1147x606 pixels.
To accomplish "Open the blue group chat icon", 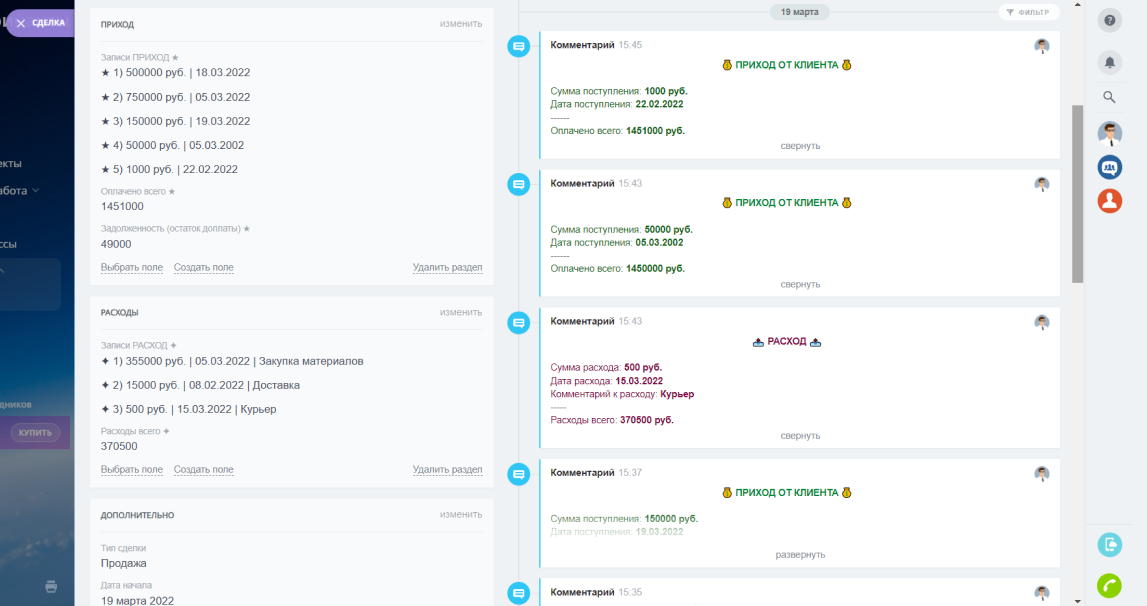I will point(1109,167).
